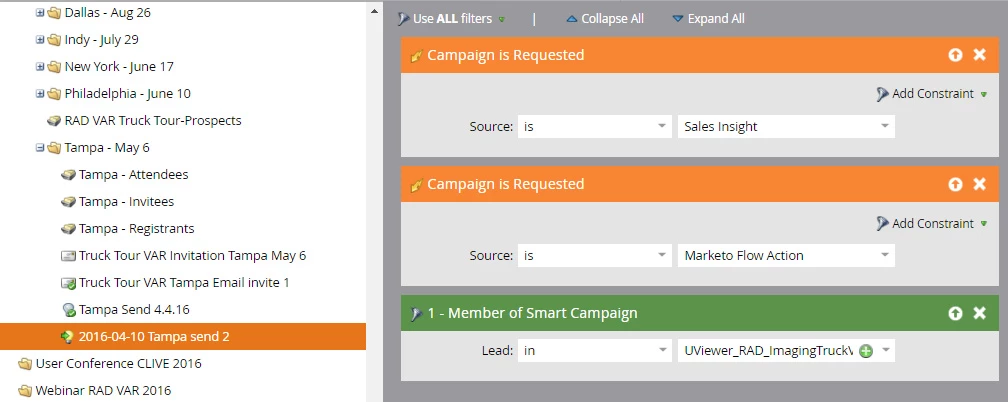Screen dimensions: 1008x402
Task: Open the Sales Insight source value dropdown
Action: coord(884,126)
